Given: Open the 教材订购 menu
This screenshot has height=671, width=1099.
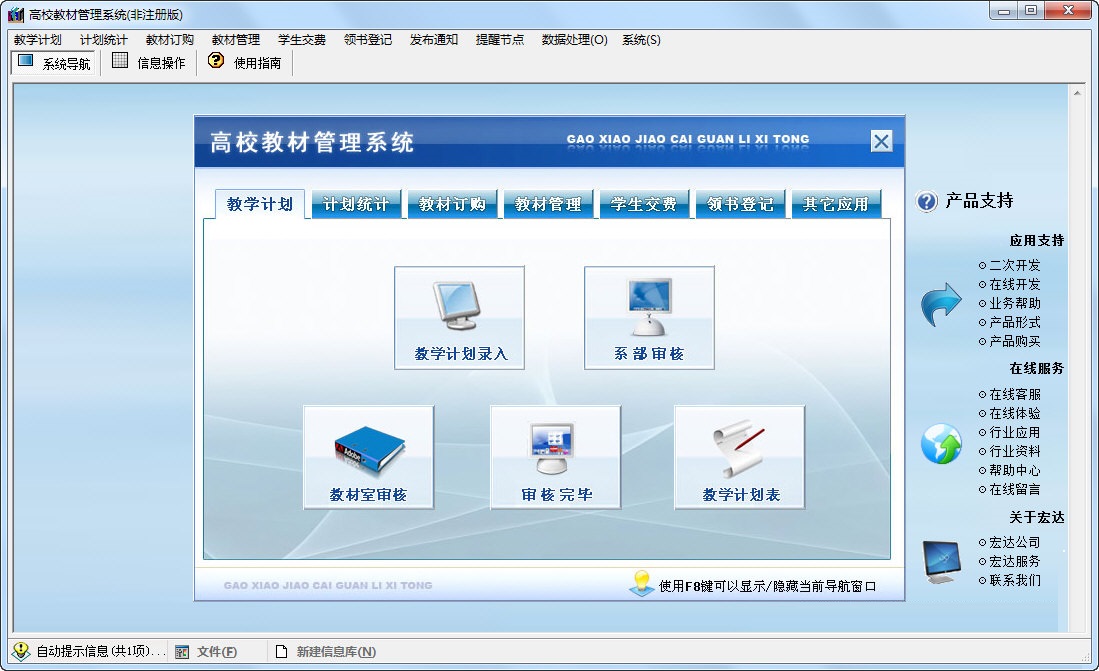Looking at the screenshot, I should (x=170, y=40).
